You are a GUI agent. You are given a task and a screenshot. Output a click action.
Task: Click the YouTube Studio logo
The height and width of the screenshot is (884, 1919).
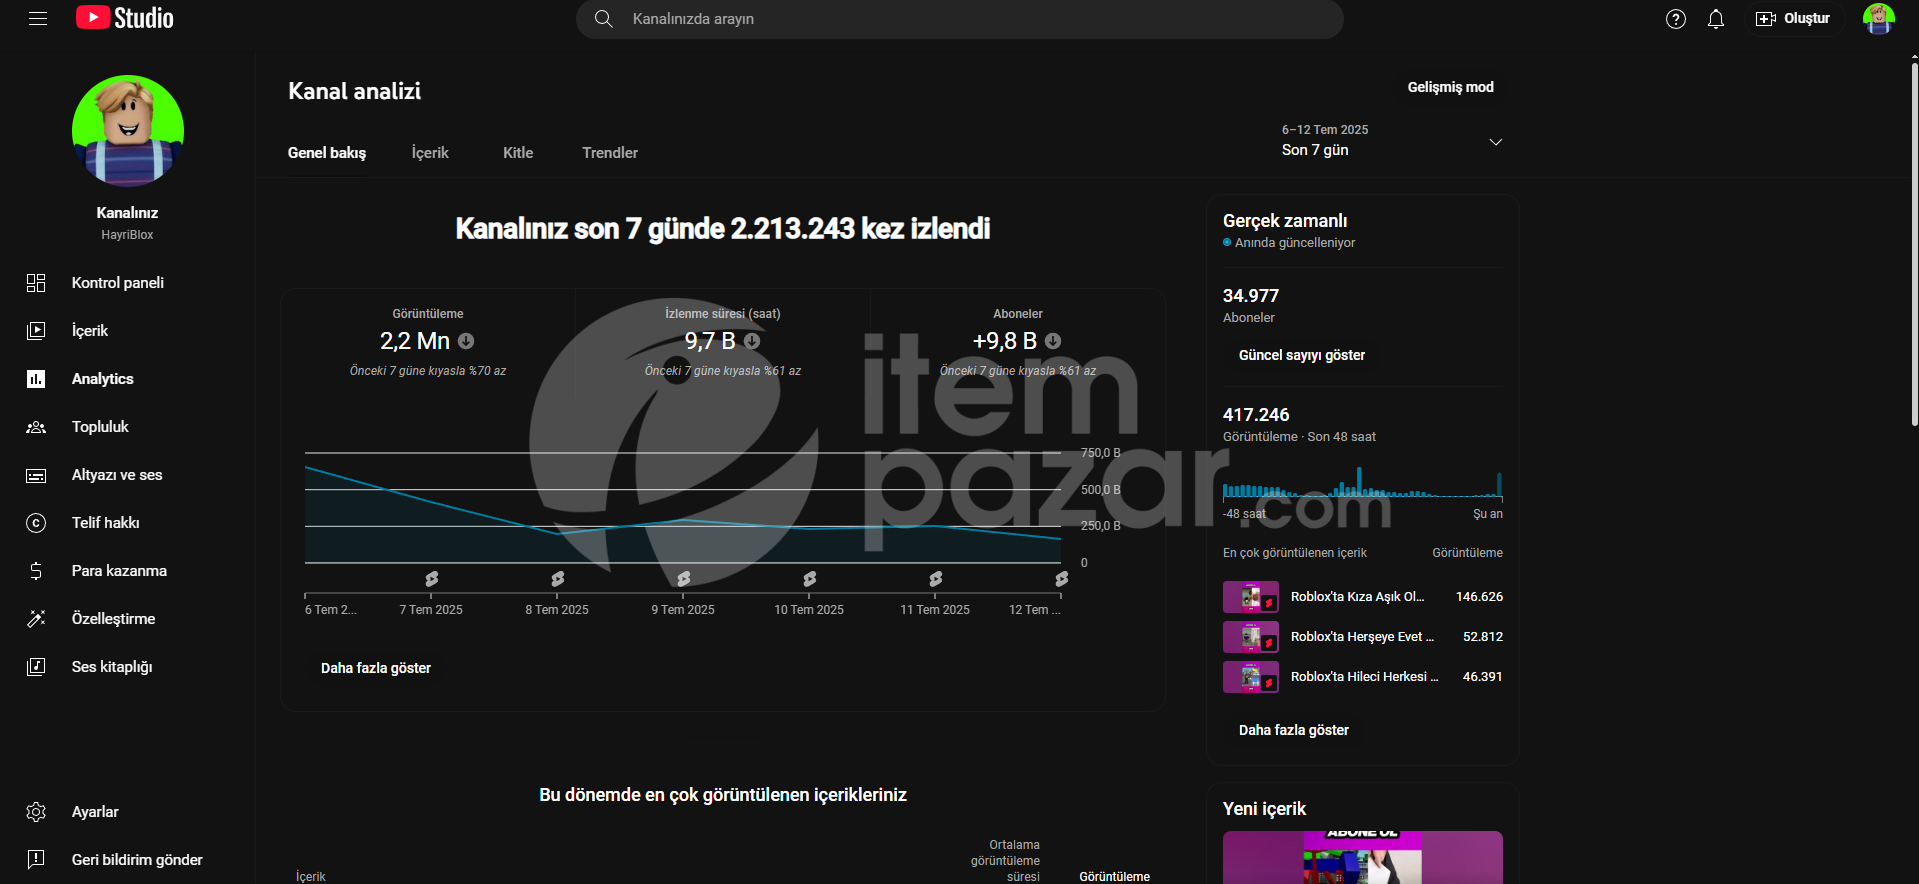click(125, 18)
